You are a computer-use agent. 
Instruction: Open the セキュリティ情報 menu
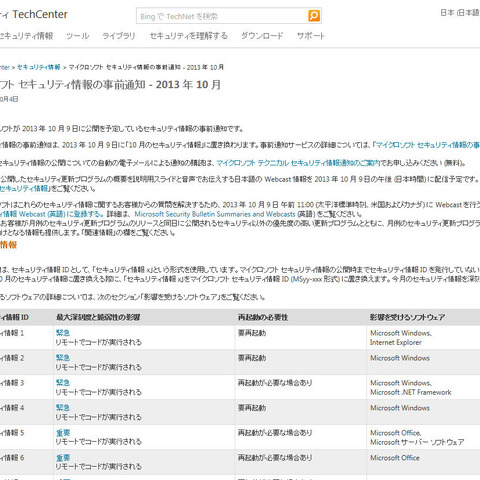pyautogui.click(x=26, y=36)
